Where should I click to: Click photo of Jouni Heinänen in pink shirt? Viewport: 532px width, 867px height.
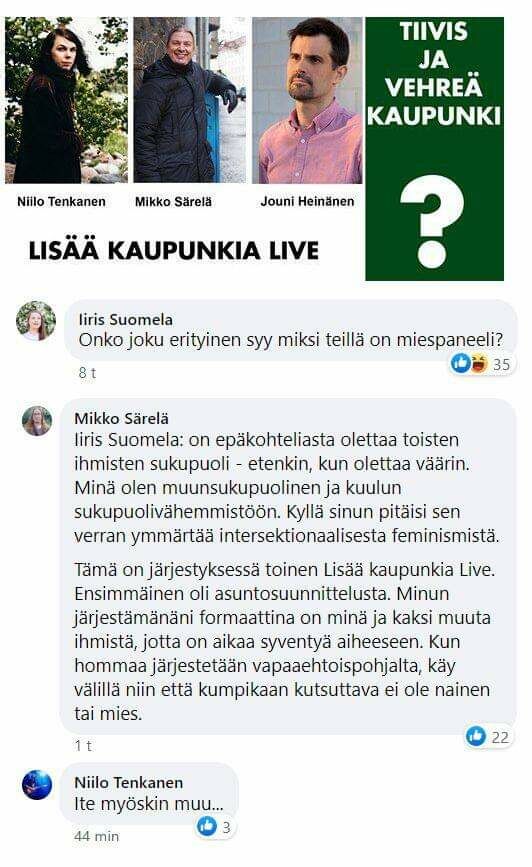[x=307, y=100]
